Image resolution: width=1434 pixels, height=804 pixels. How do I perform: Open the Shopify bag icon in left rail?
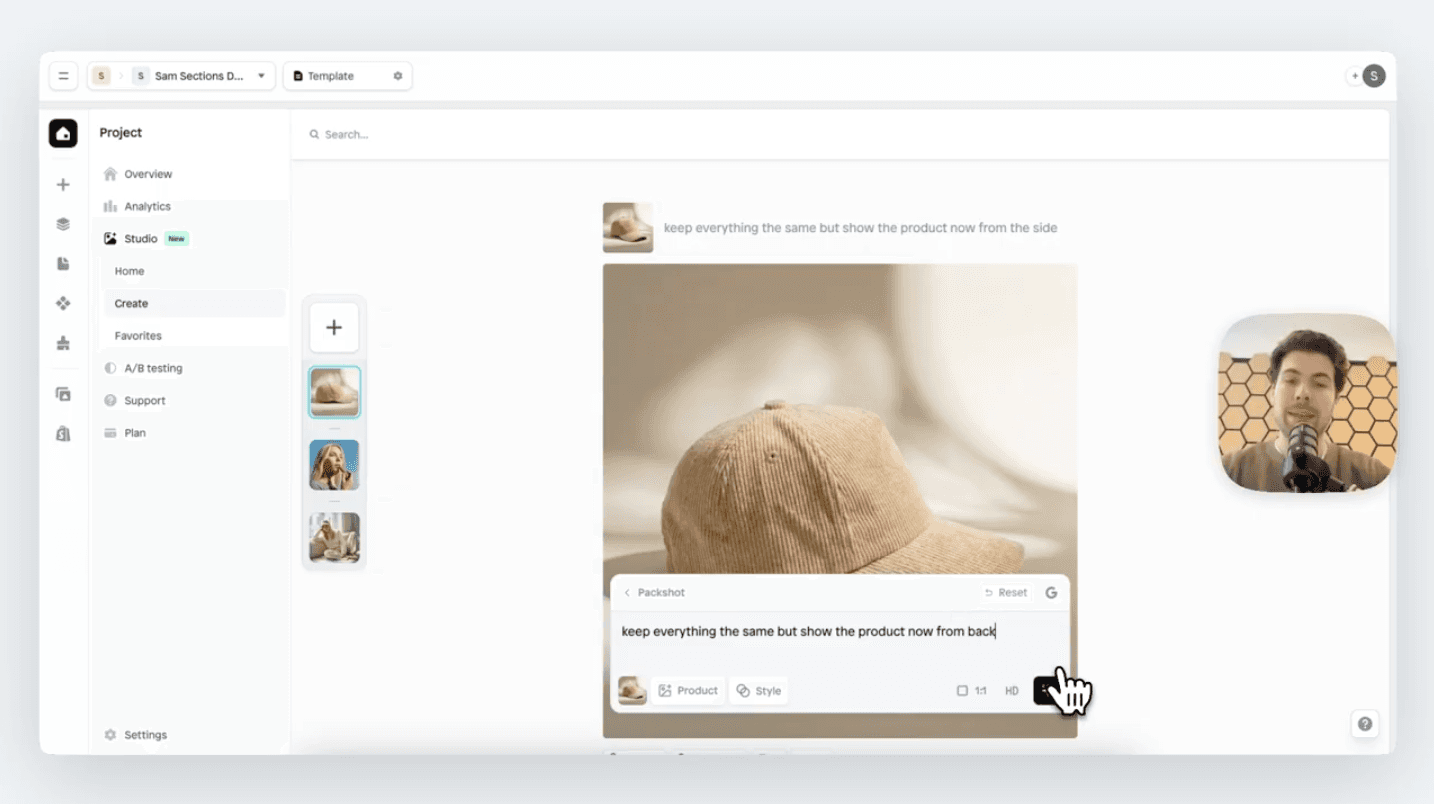(63, 434)
